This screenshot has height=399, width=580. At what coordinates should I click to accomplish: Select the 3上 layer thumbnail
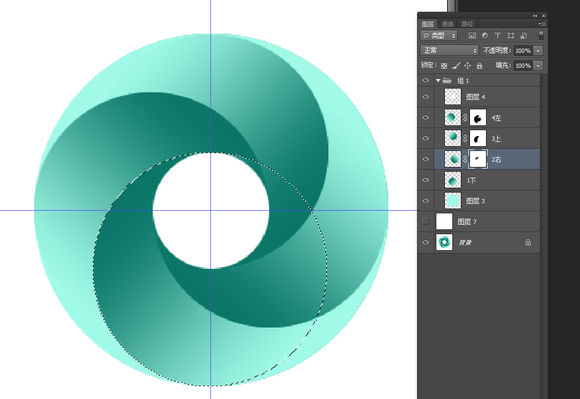(x=453, y=138)
